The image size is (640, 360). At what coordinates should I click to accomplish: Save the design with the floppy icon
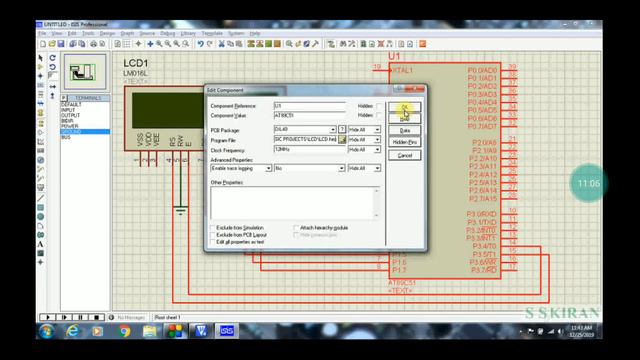(61, 44)
